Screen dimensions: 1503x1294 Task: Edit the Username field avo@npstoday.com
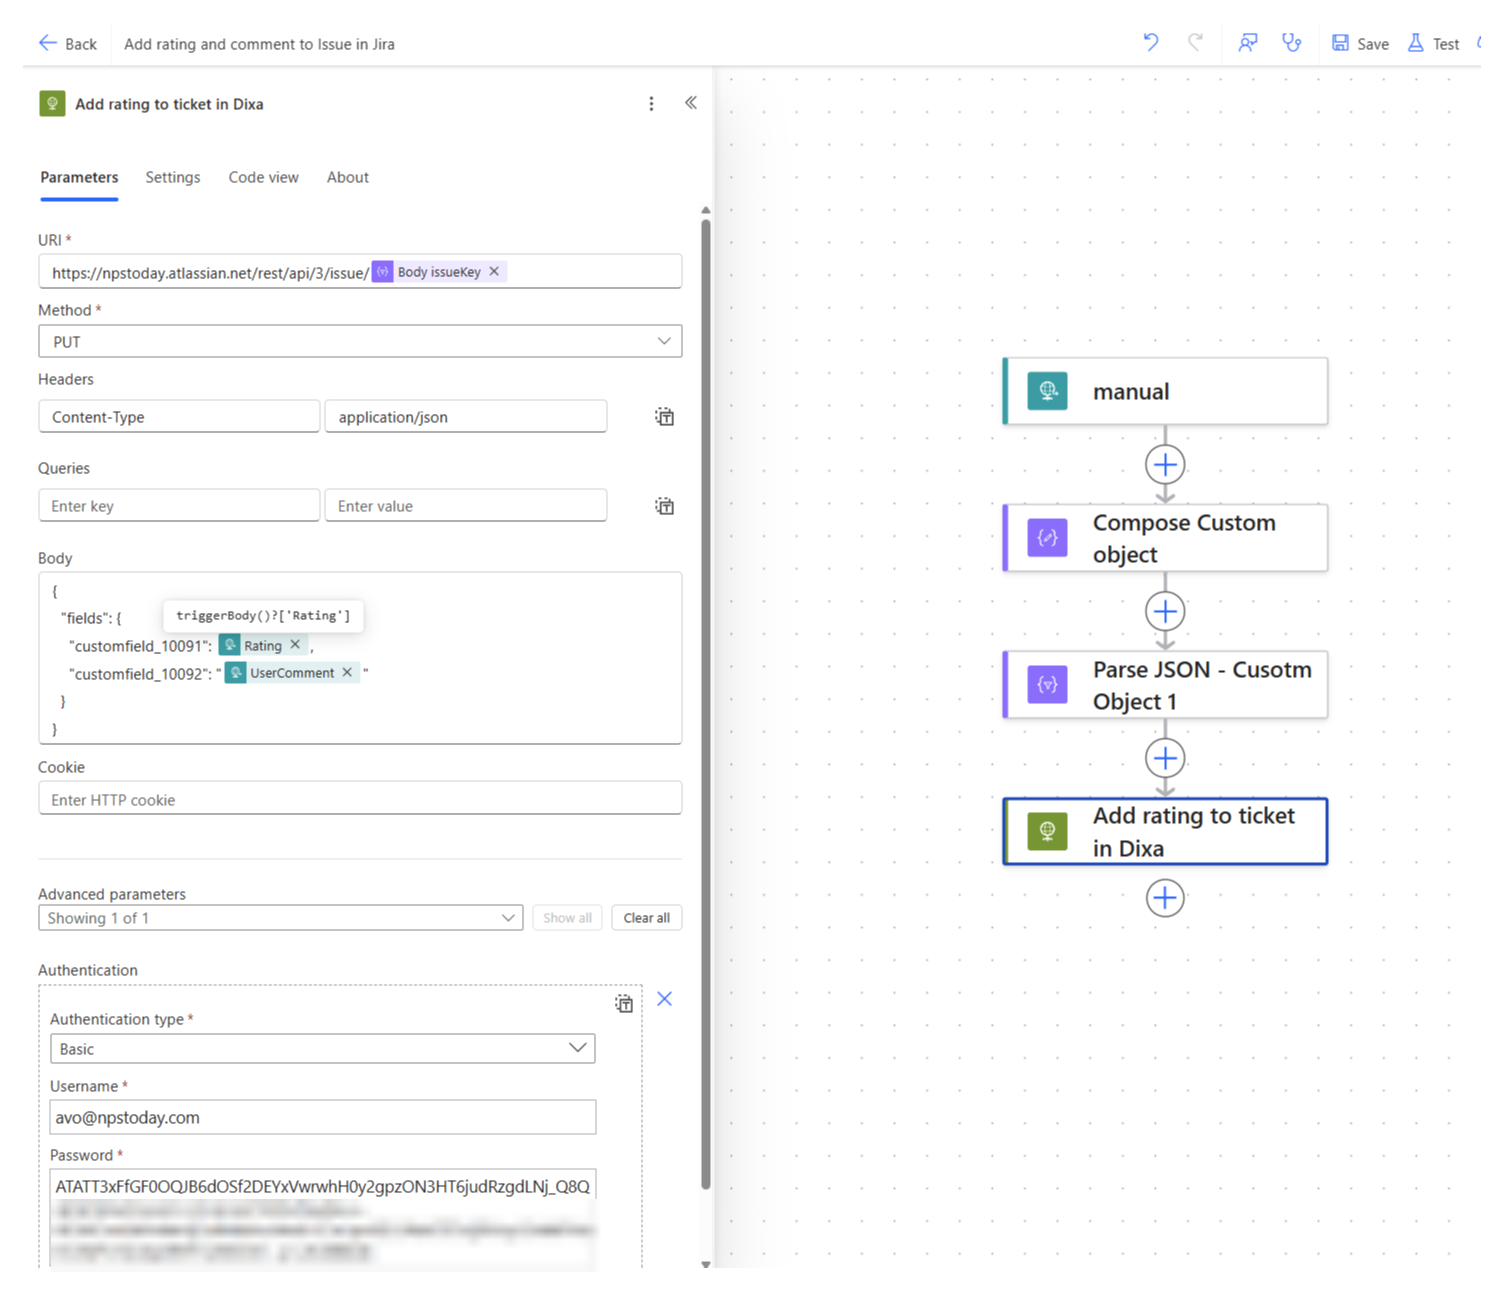(x=322, y=1117)
